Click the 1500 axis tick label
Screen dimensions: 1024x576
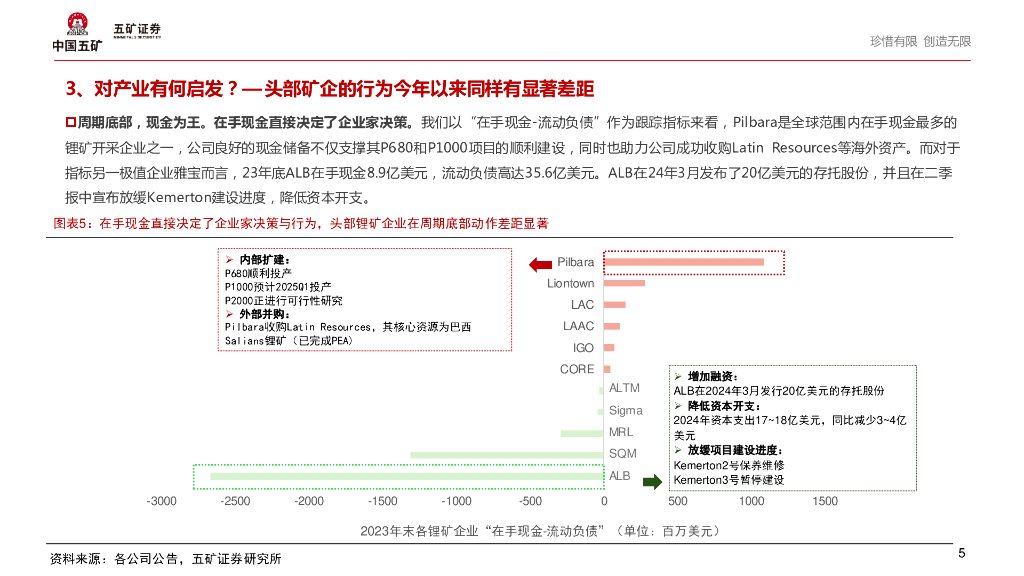click(825, 501)
